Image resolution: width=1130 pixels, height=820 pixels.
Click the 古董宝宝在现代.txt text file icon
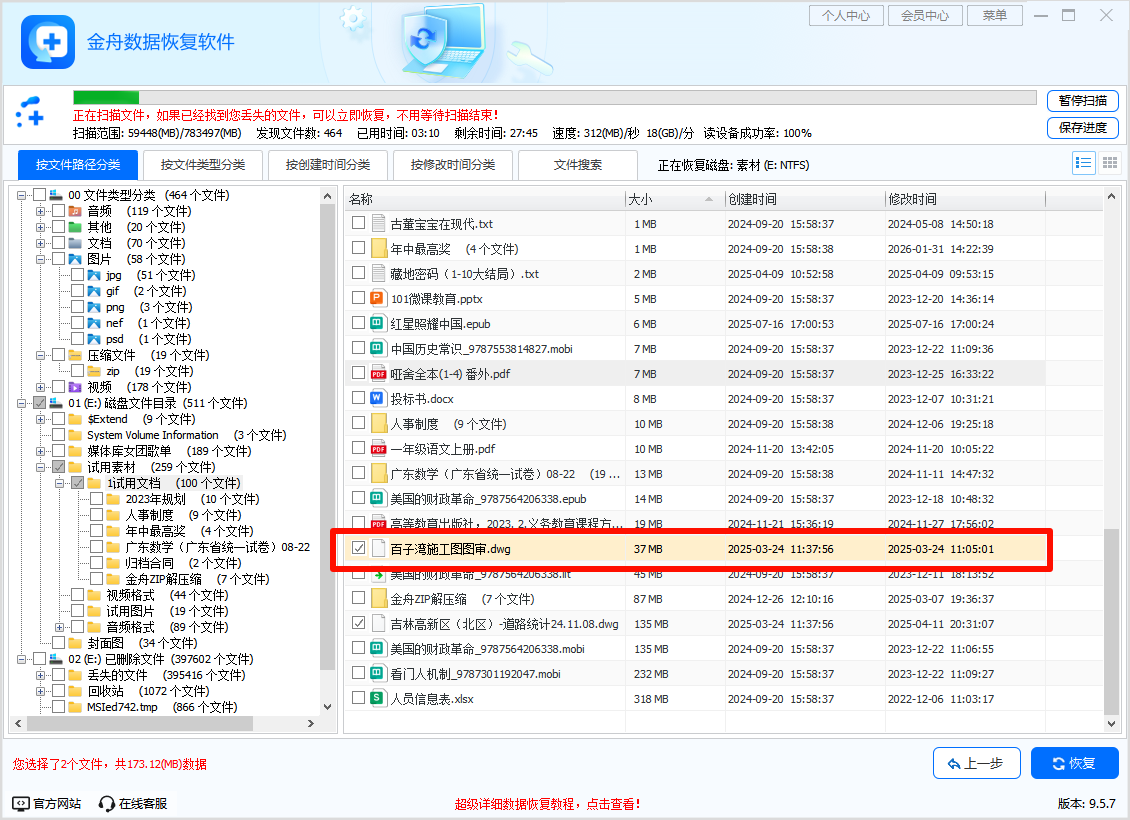378,223
